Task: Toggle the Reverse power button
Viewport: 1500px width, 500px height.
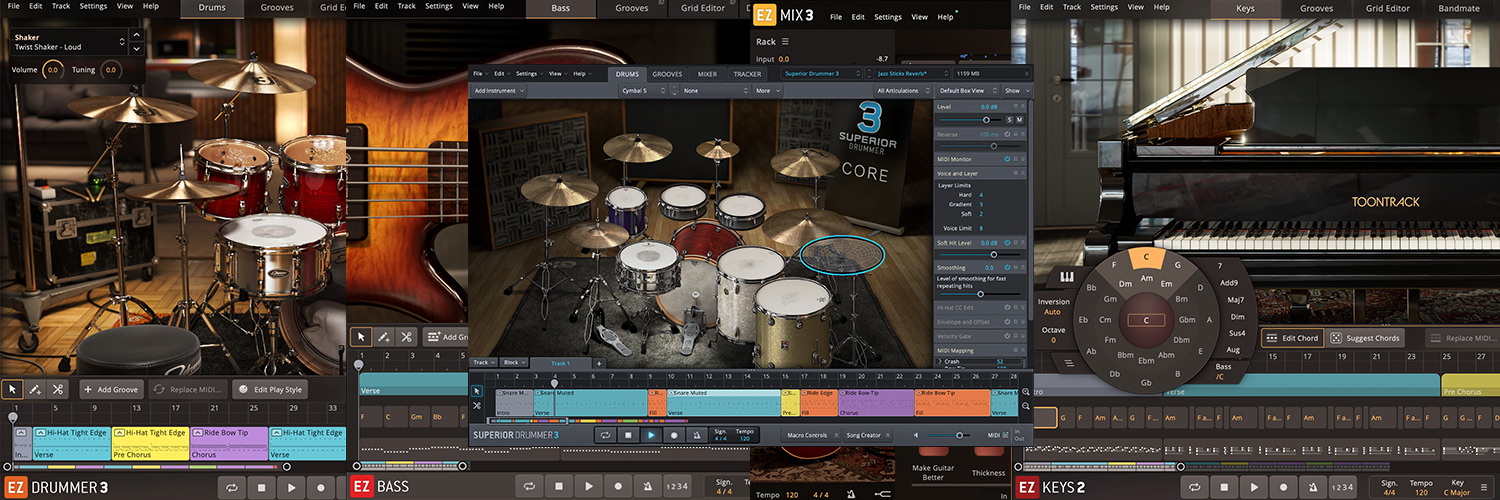Action: 1007,133
